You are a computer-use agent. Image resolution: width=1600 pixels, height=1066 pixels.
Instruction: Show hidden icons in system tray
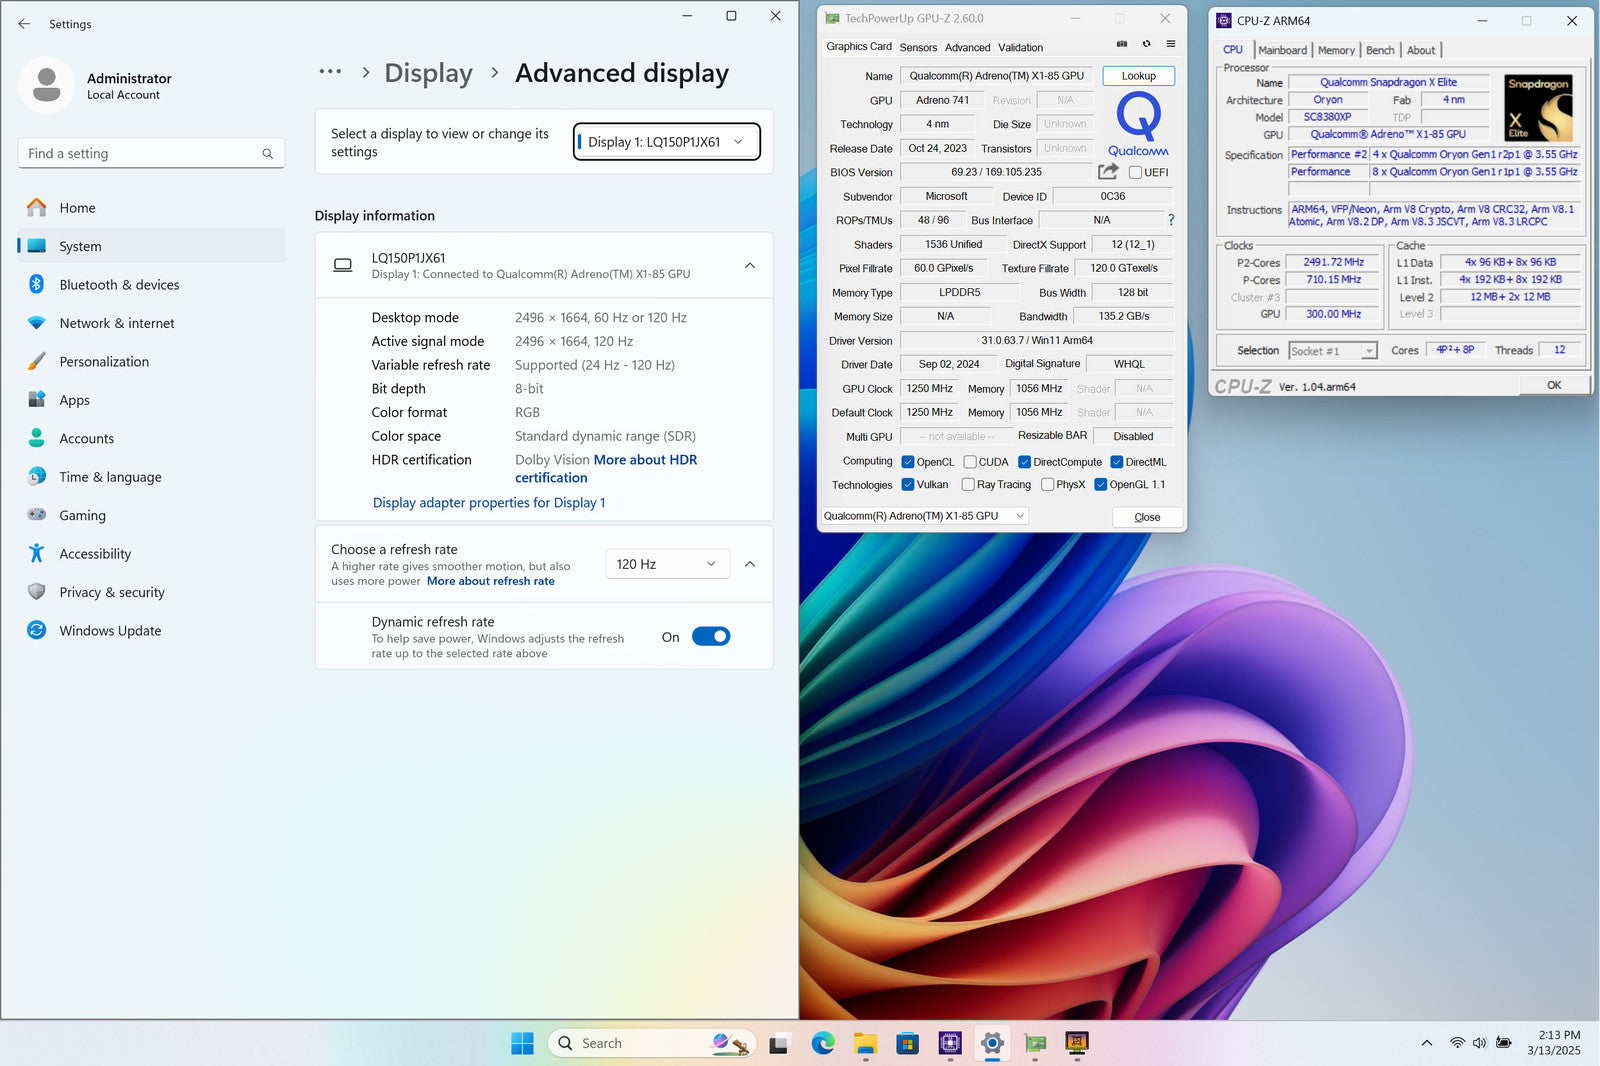point(1426,1043)
